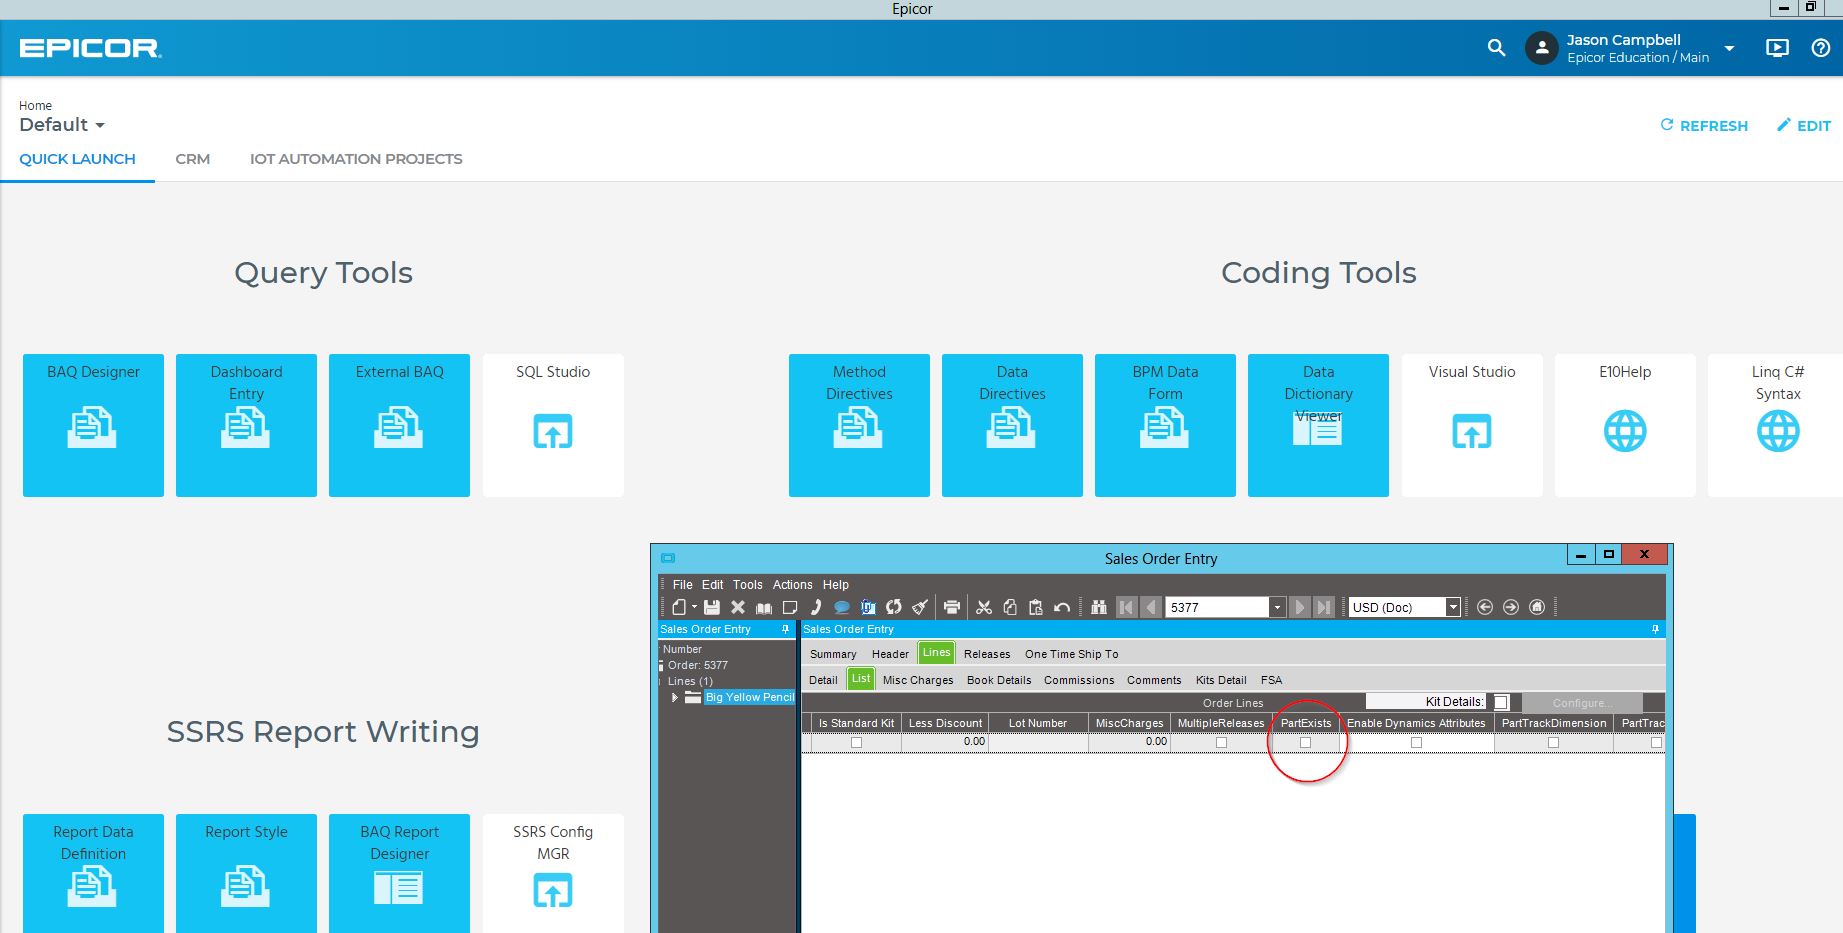Click the binoculars search icon in Sales Order Entry
Screen dimensions: 1843x933
coord(1099,607)
